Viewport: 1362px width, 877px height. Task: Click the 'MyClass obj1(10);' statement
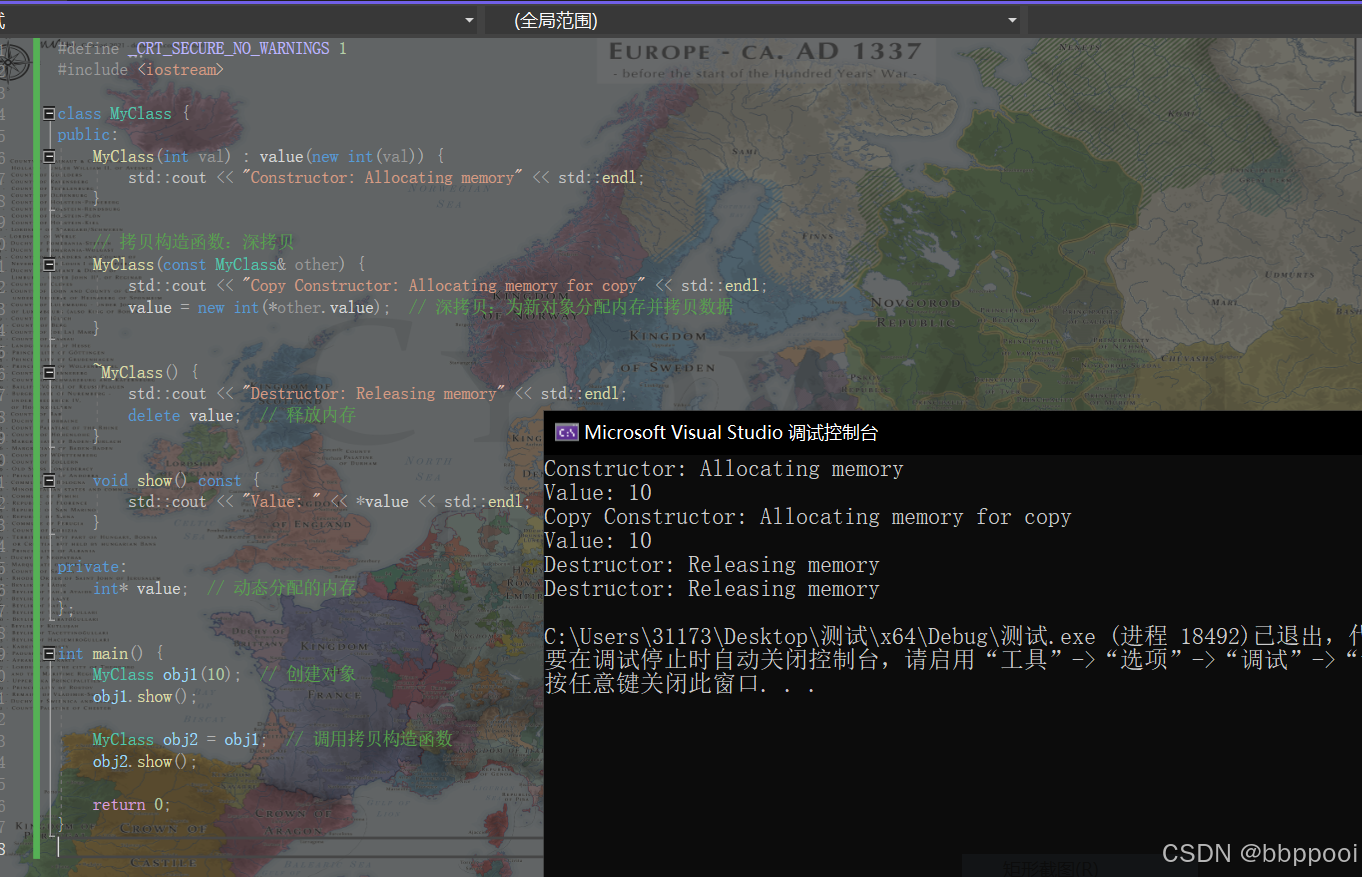click(167, 675)
